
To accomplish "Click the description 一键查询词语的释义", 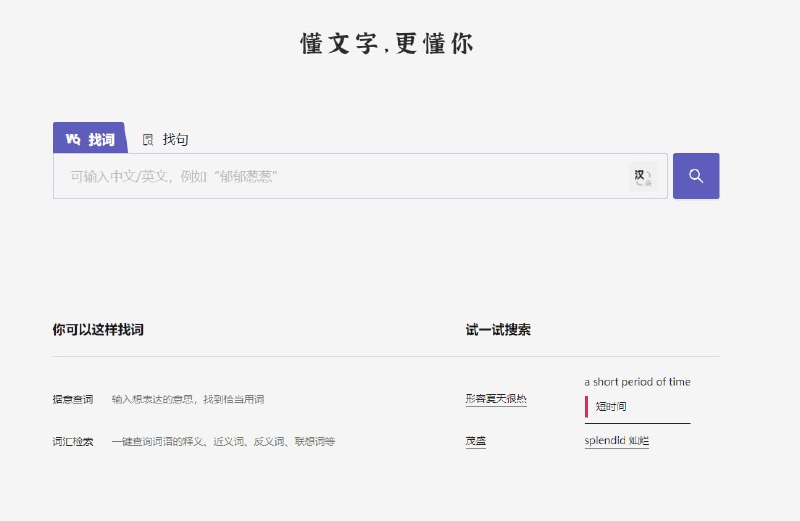I will (x=223, y=441).
